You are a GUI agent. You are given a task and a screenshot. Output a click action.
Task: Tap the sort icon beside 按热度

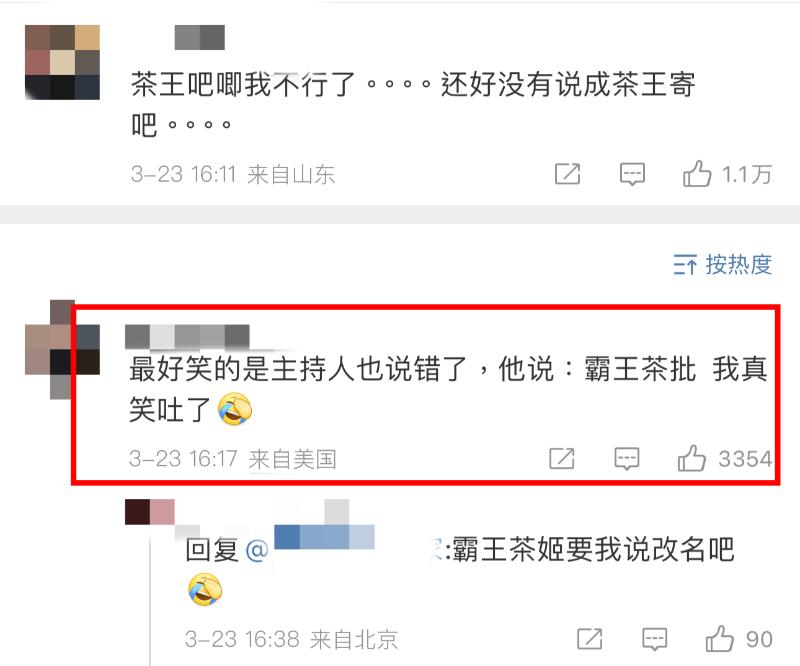pos(685,264)
